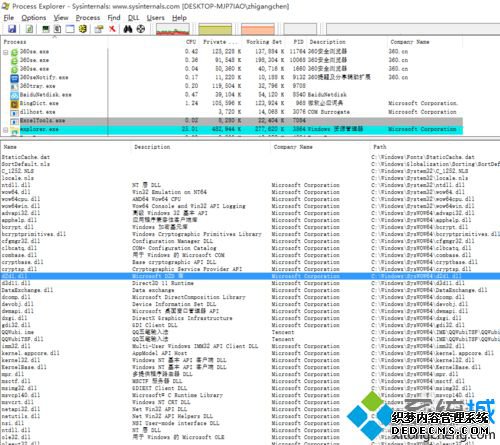
Task: Open the Process menu
Action: pyautogui.click(x=88, y=18)
